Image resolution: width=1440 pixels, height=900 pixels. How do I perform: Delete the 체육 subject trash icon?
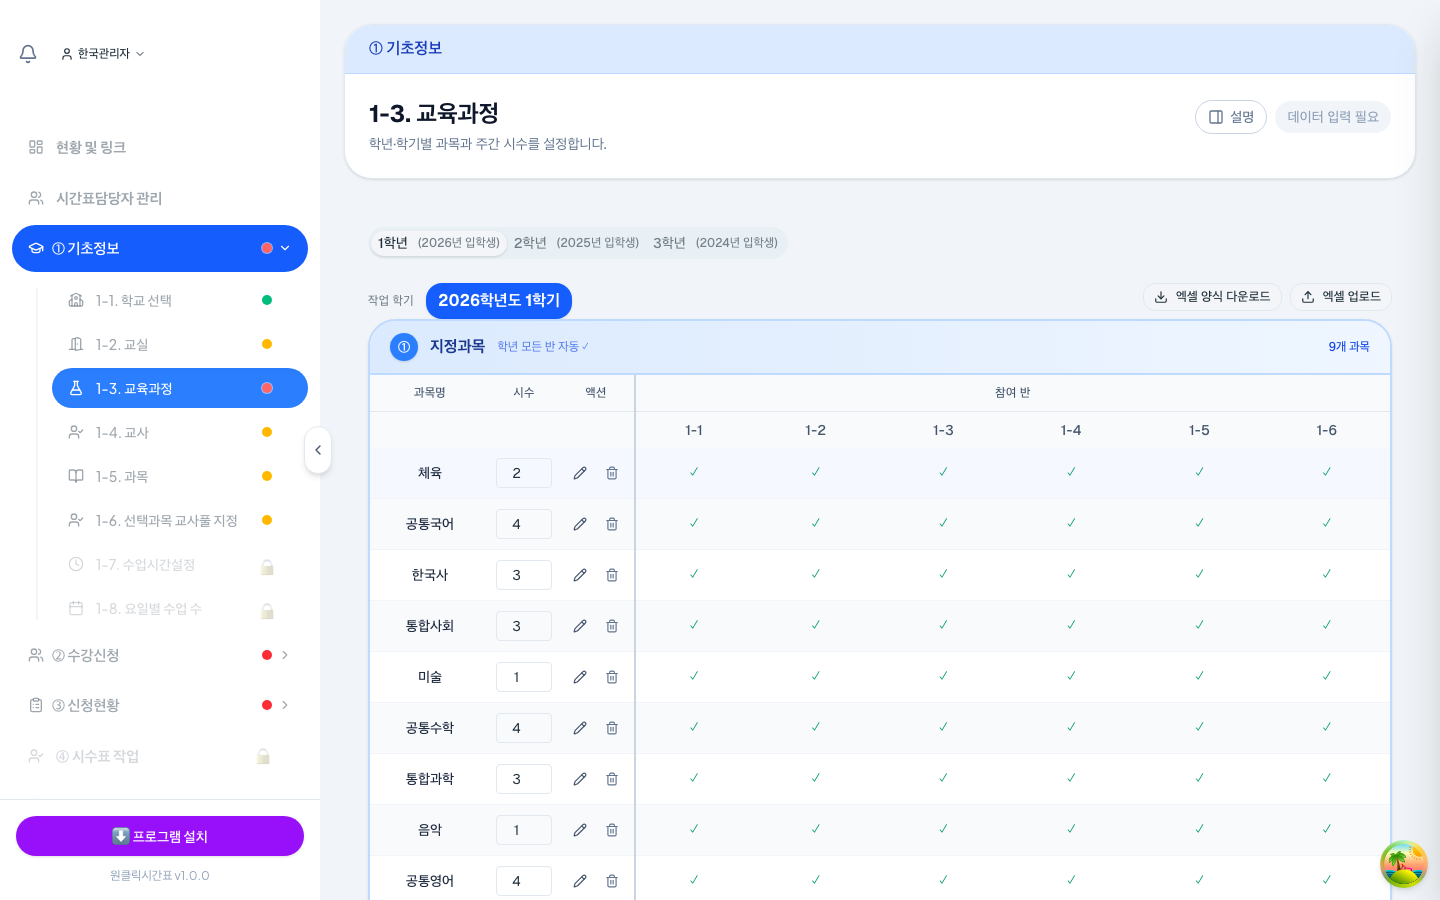[x=612, y=473]
